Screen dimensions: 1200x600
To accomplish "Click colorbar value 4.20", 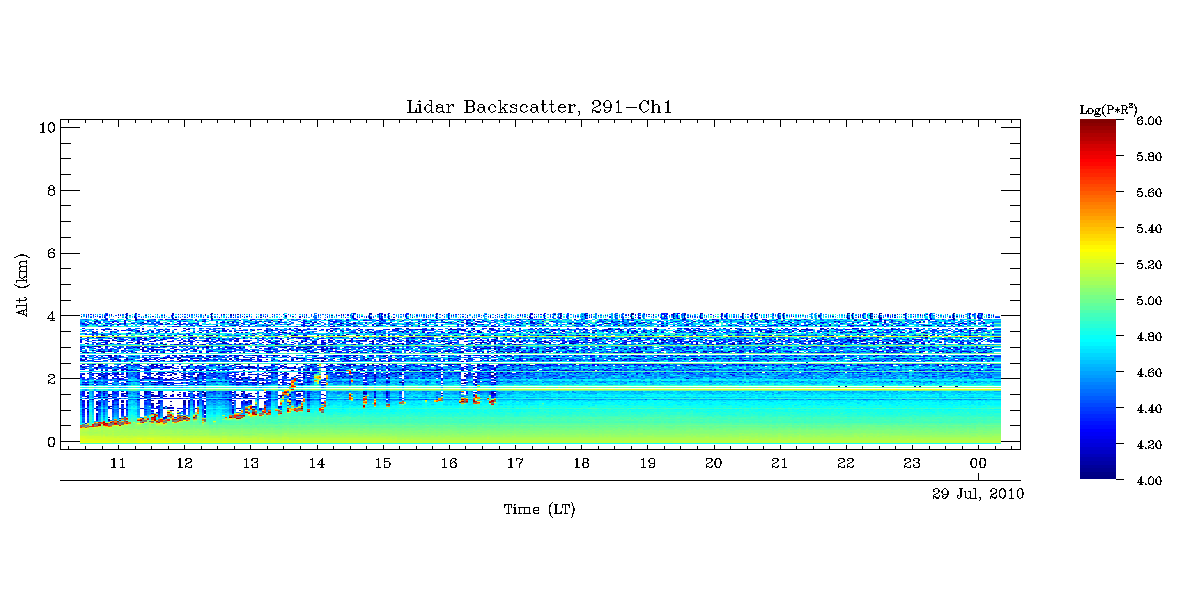I will pyautogui.click(x=1149, y=445).
